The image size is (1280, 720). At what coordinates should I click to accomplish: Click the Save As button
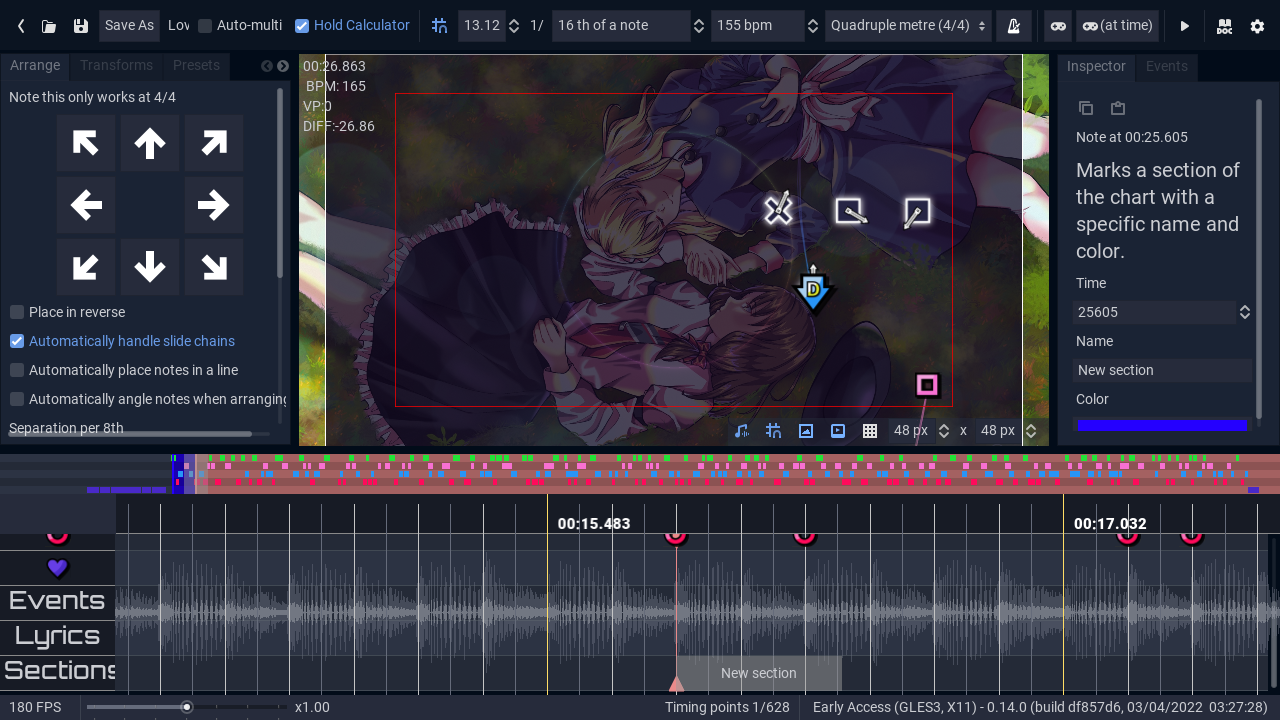129,26
